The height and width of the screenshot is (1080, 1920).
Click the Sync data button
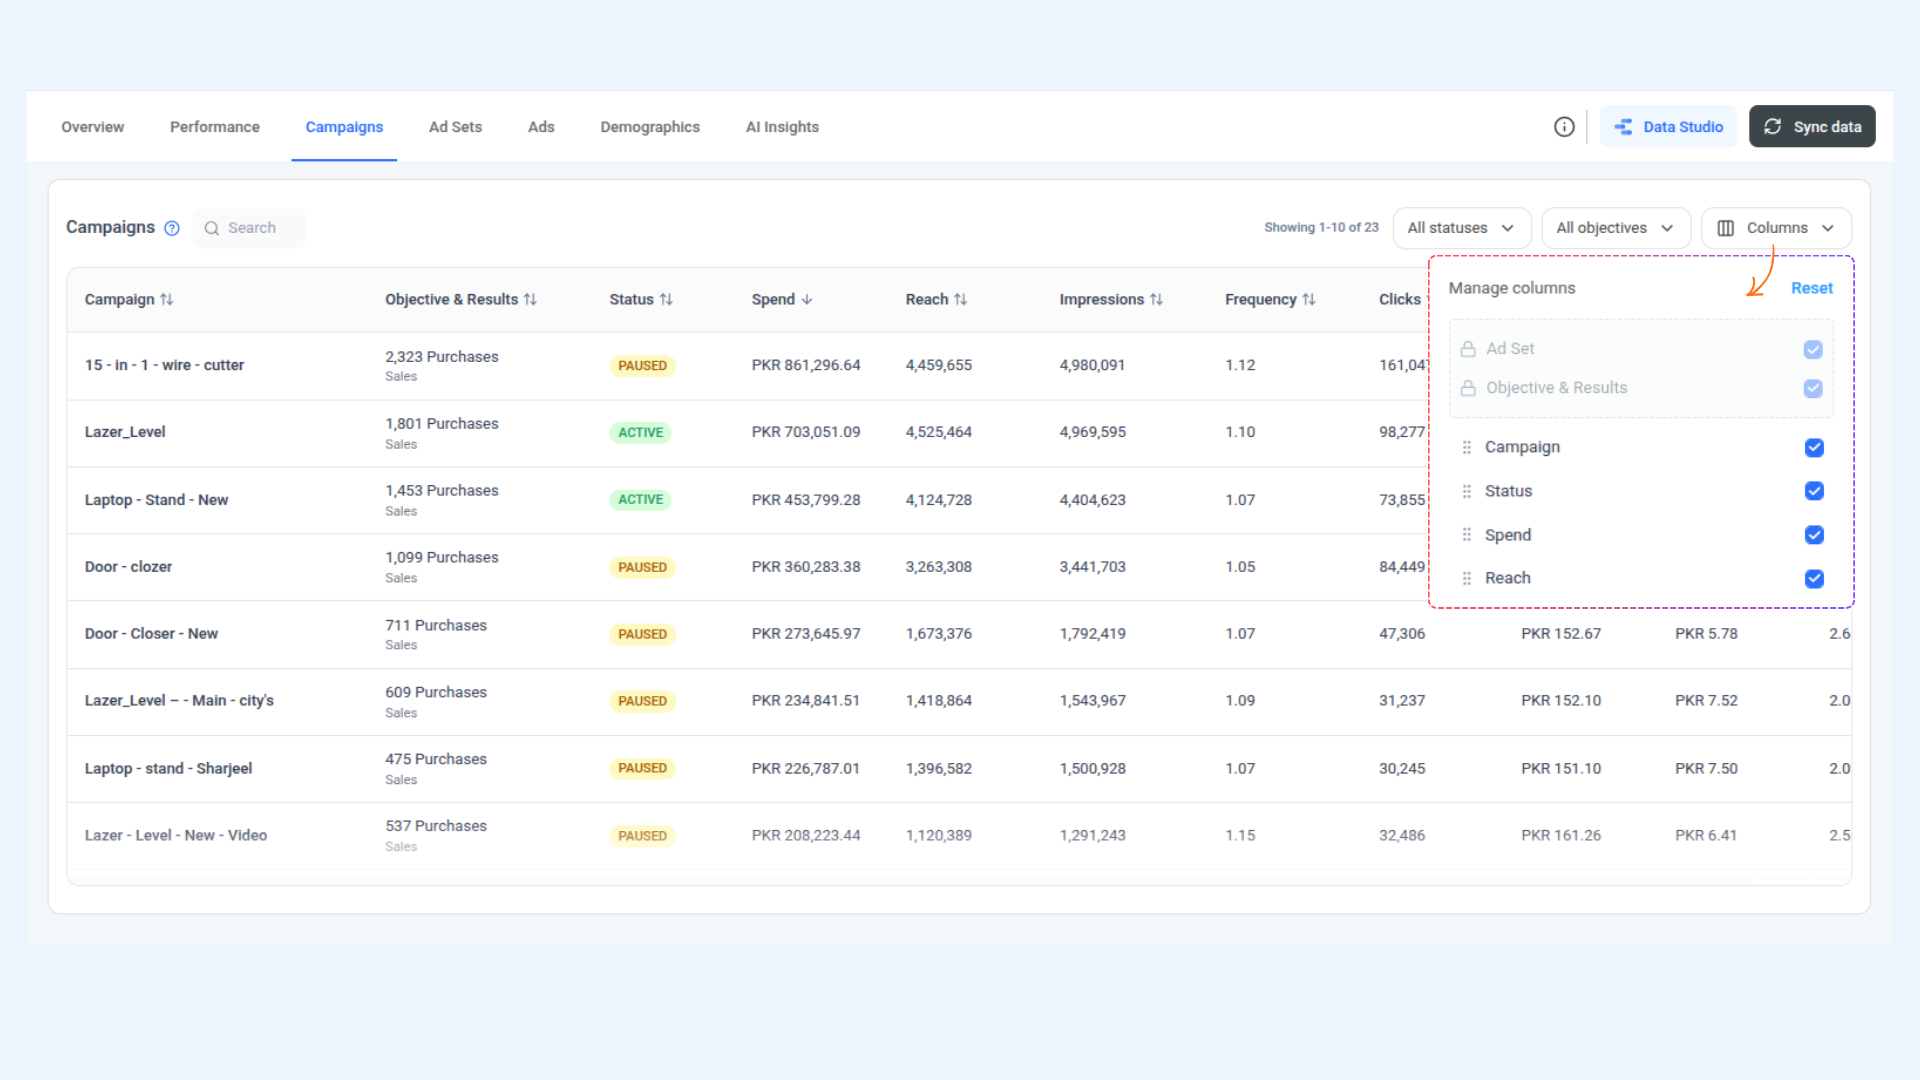point(1812,127)
